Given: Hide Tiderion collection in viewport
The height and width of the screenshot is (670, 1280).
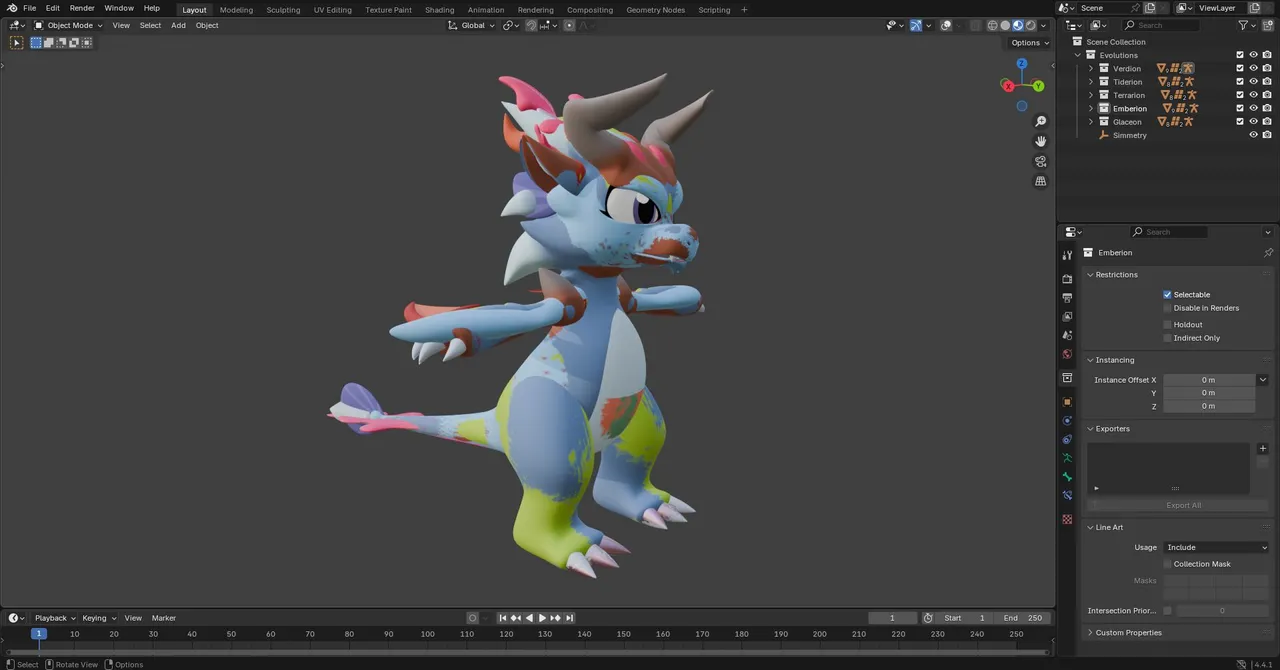Looking at the screenshot, I should point(1253,82).
